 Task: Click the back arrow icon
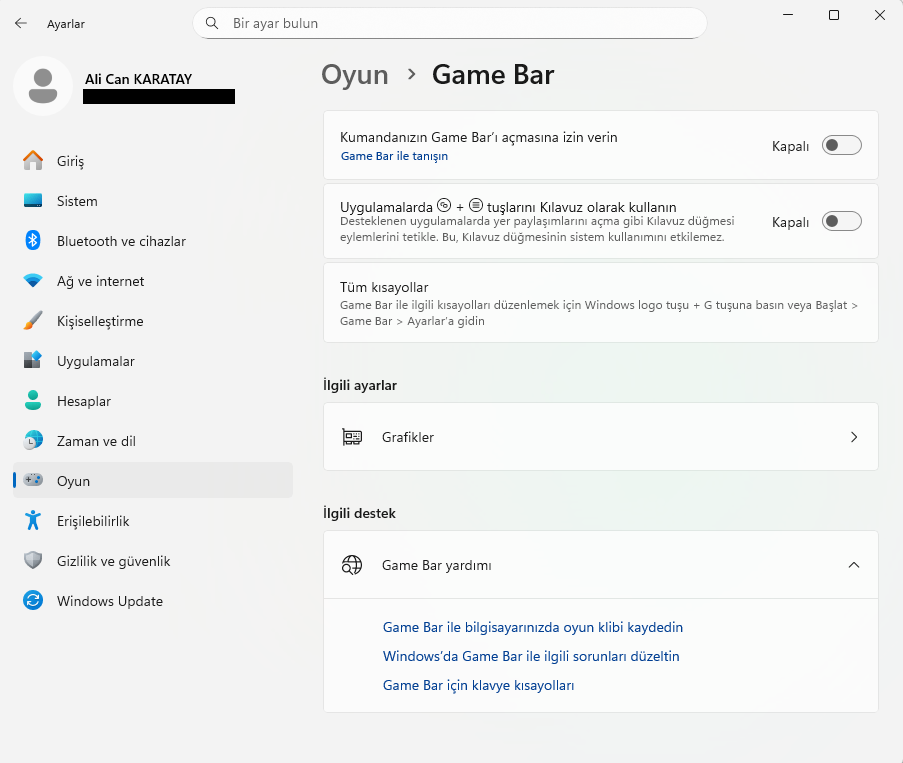(x=21, y=23)
